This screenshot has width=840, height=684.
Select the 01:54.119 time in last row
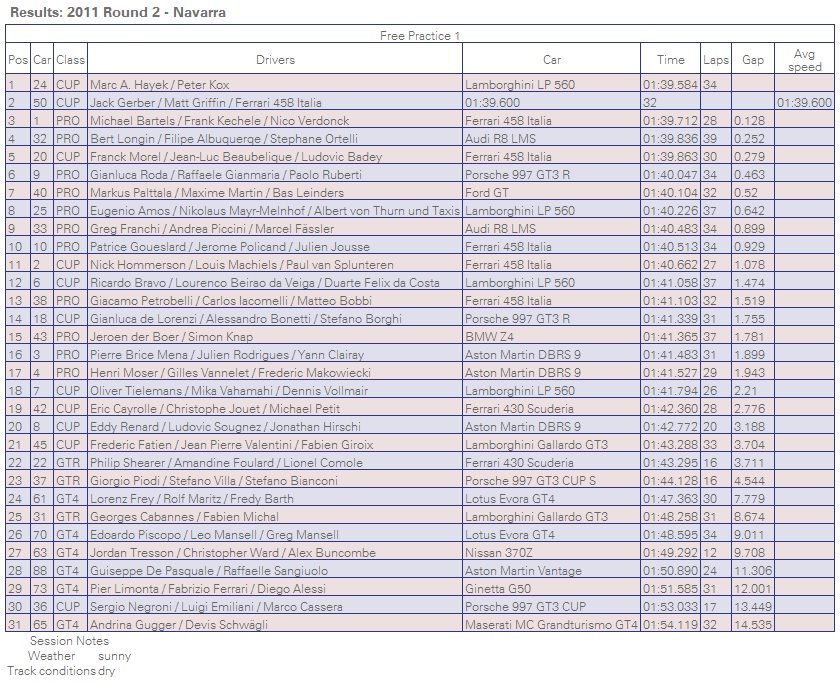click(670, 625)
